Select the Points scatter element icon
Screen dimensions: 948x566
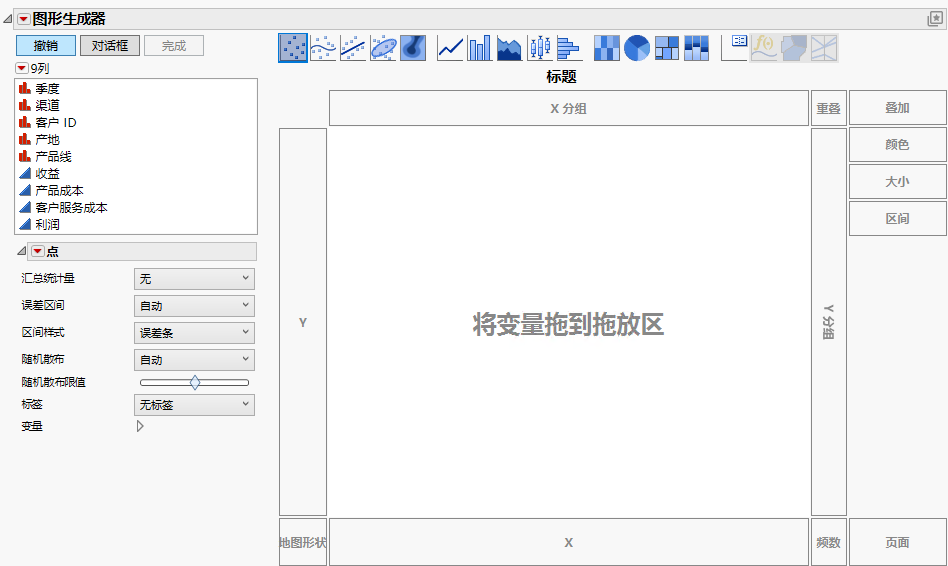tap(293, 48)
